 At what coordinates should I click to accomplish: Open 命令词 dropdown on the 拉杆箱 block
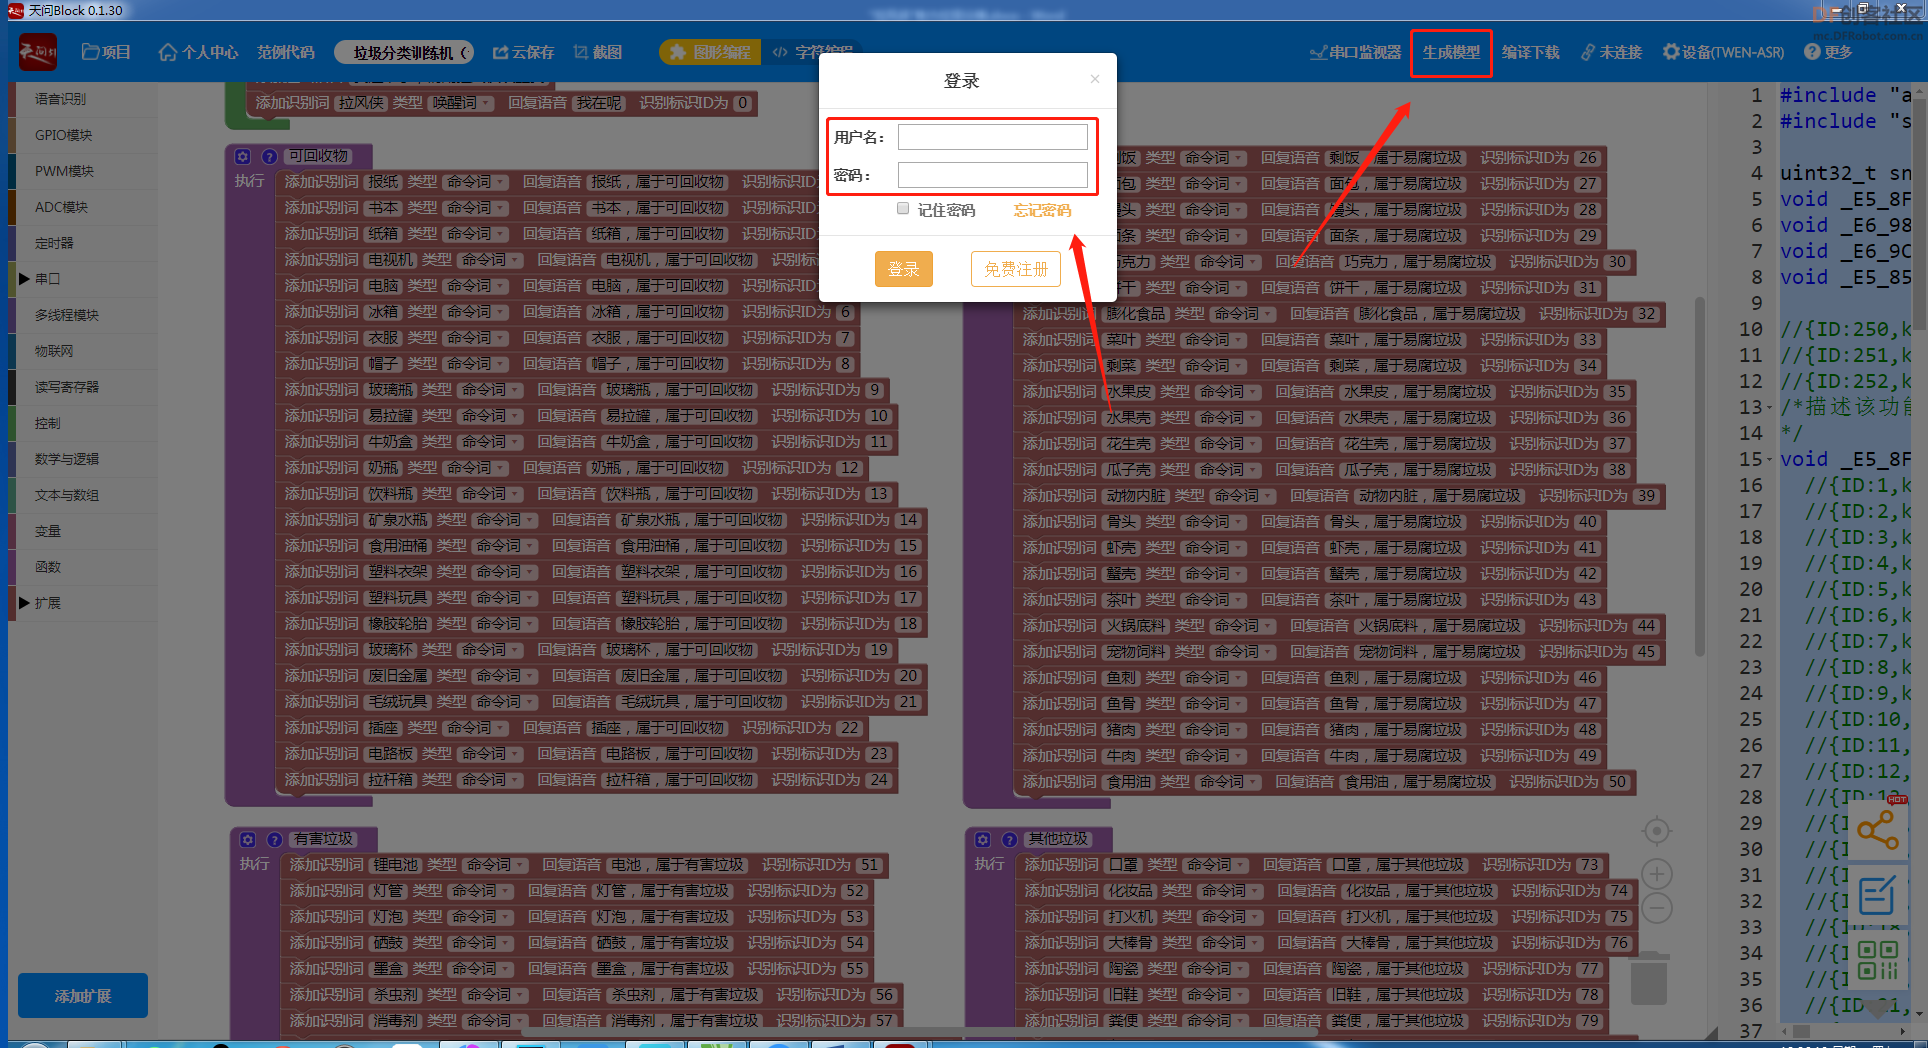click(x=491, y=780)
